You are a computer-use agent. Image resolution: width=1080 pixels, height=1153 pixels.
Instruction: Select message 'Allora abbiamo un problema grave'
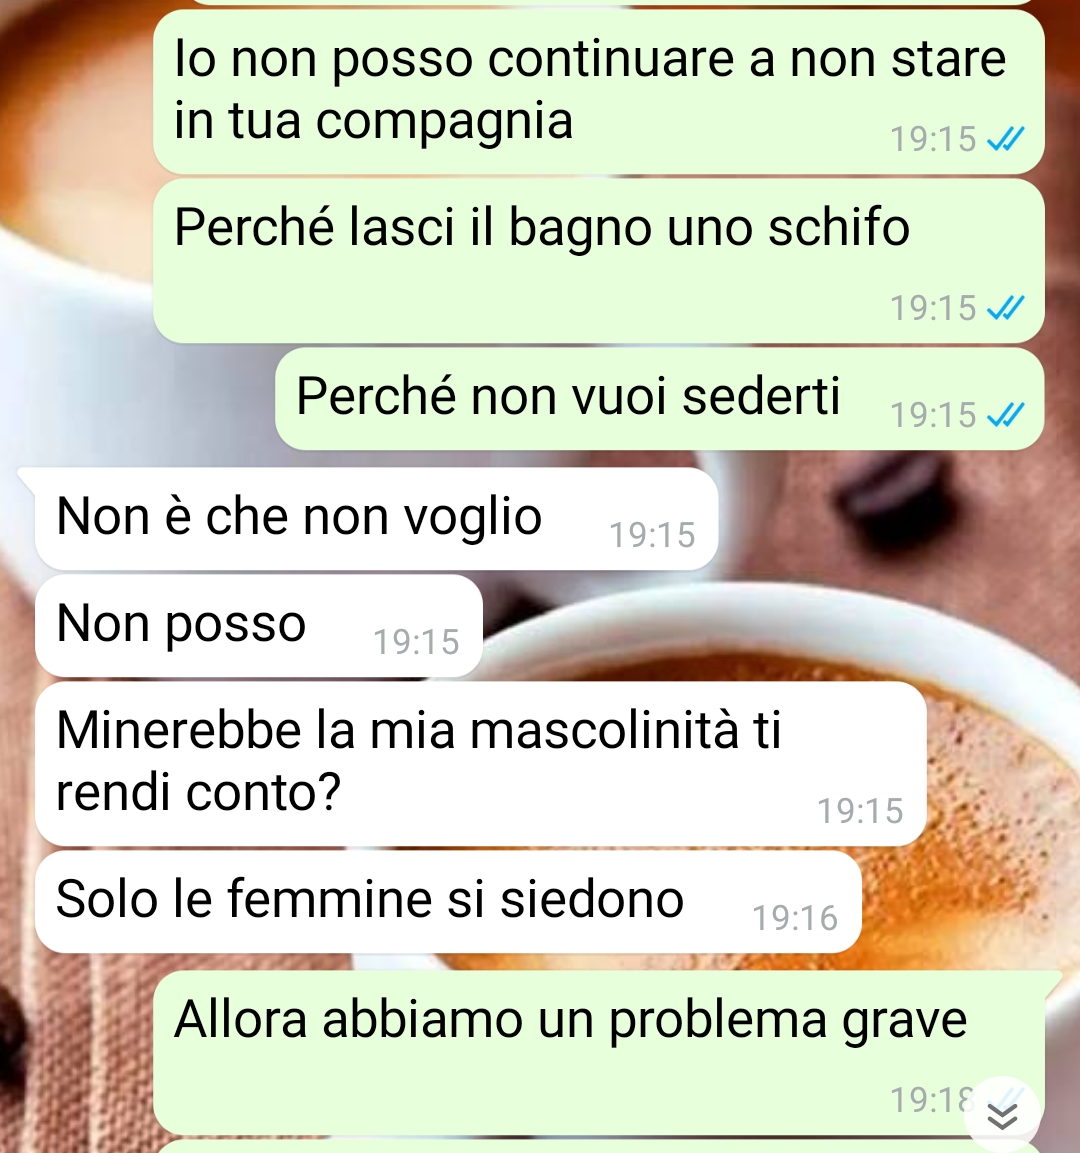point(598,1052)
